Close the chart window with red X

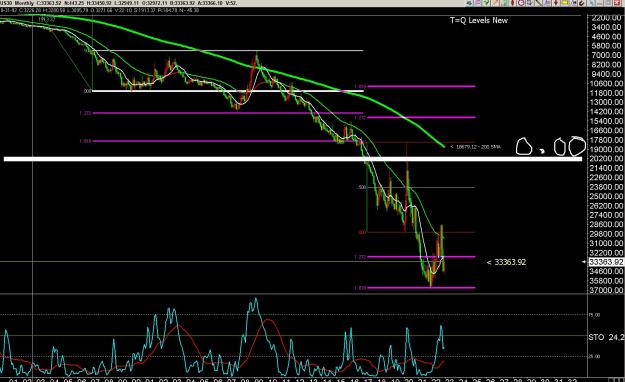tap(617, 3)
